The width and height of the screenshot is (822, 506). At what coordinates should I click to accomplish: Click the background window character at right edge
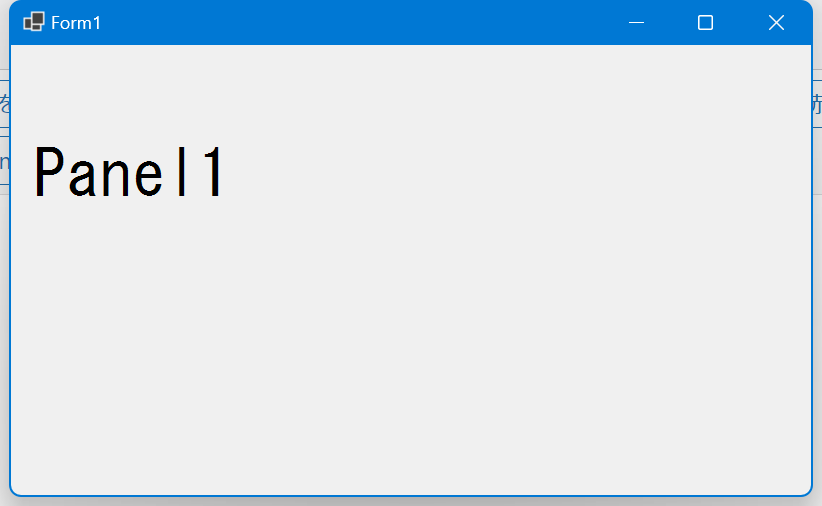click(x=817, y=104)
